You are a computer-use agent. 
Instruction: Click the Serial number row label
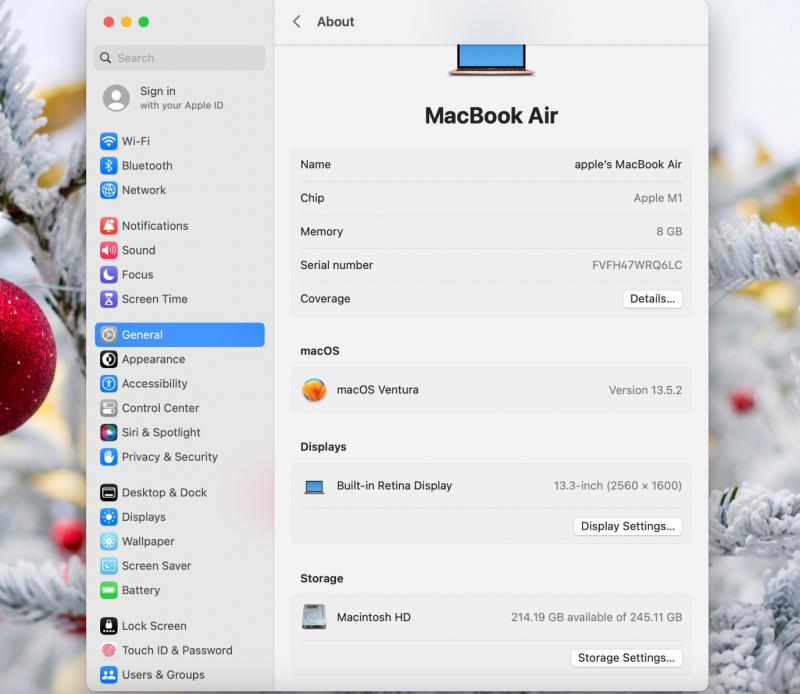[336, 265]
